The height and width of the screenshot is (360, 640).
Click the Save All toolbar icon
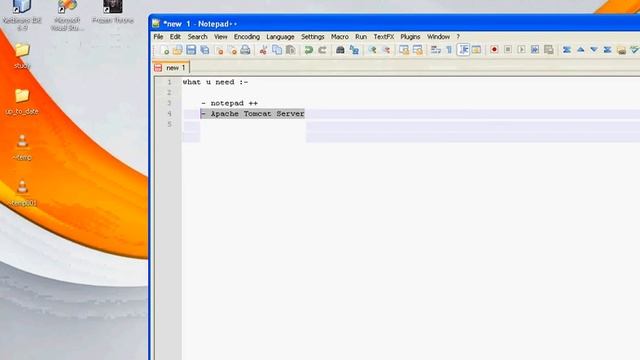pyautogui.click(x=204, y=50)
